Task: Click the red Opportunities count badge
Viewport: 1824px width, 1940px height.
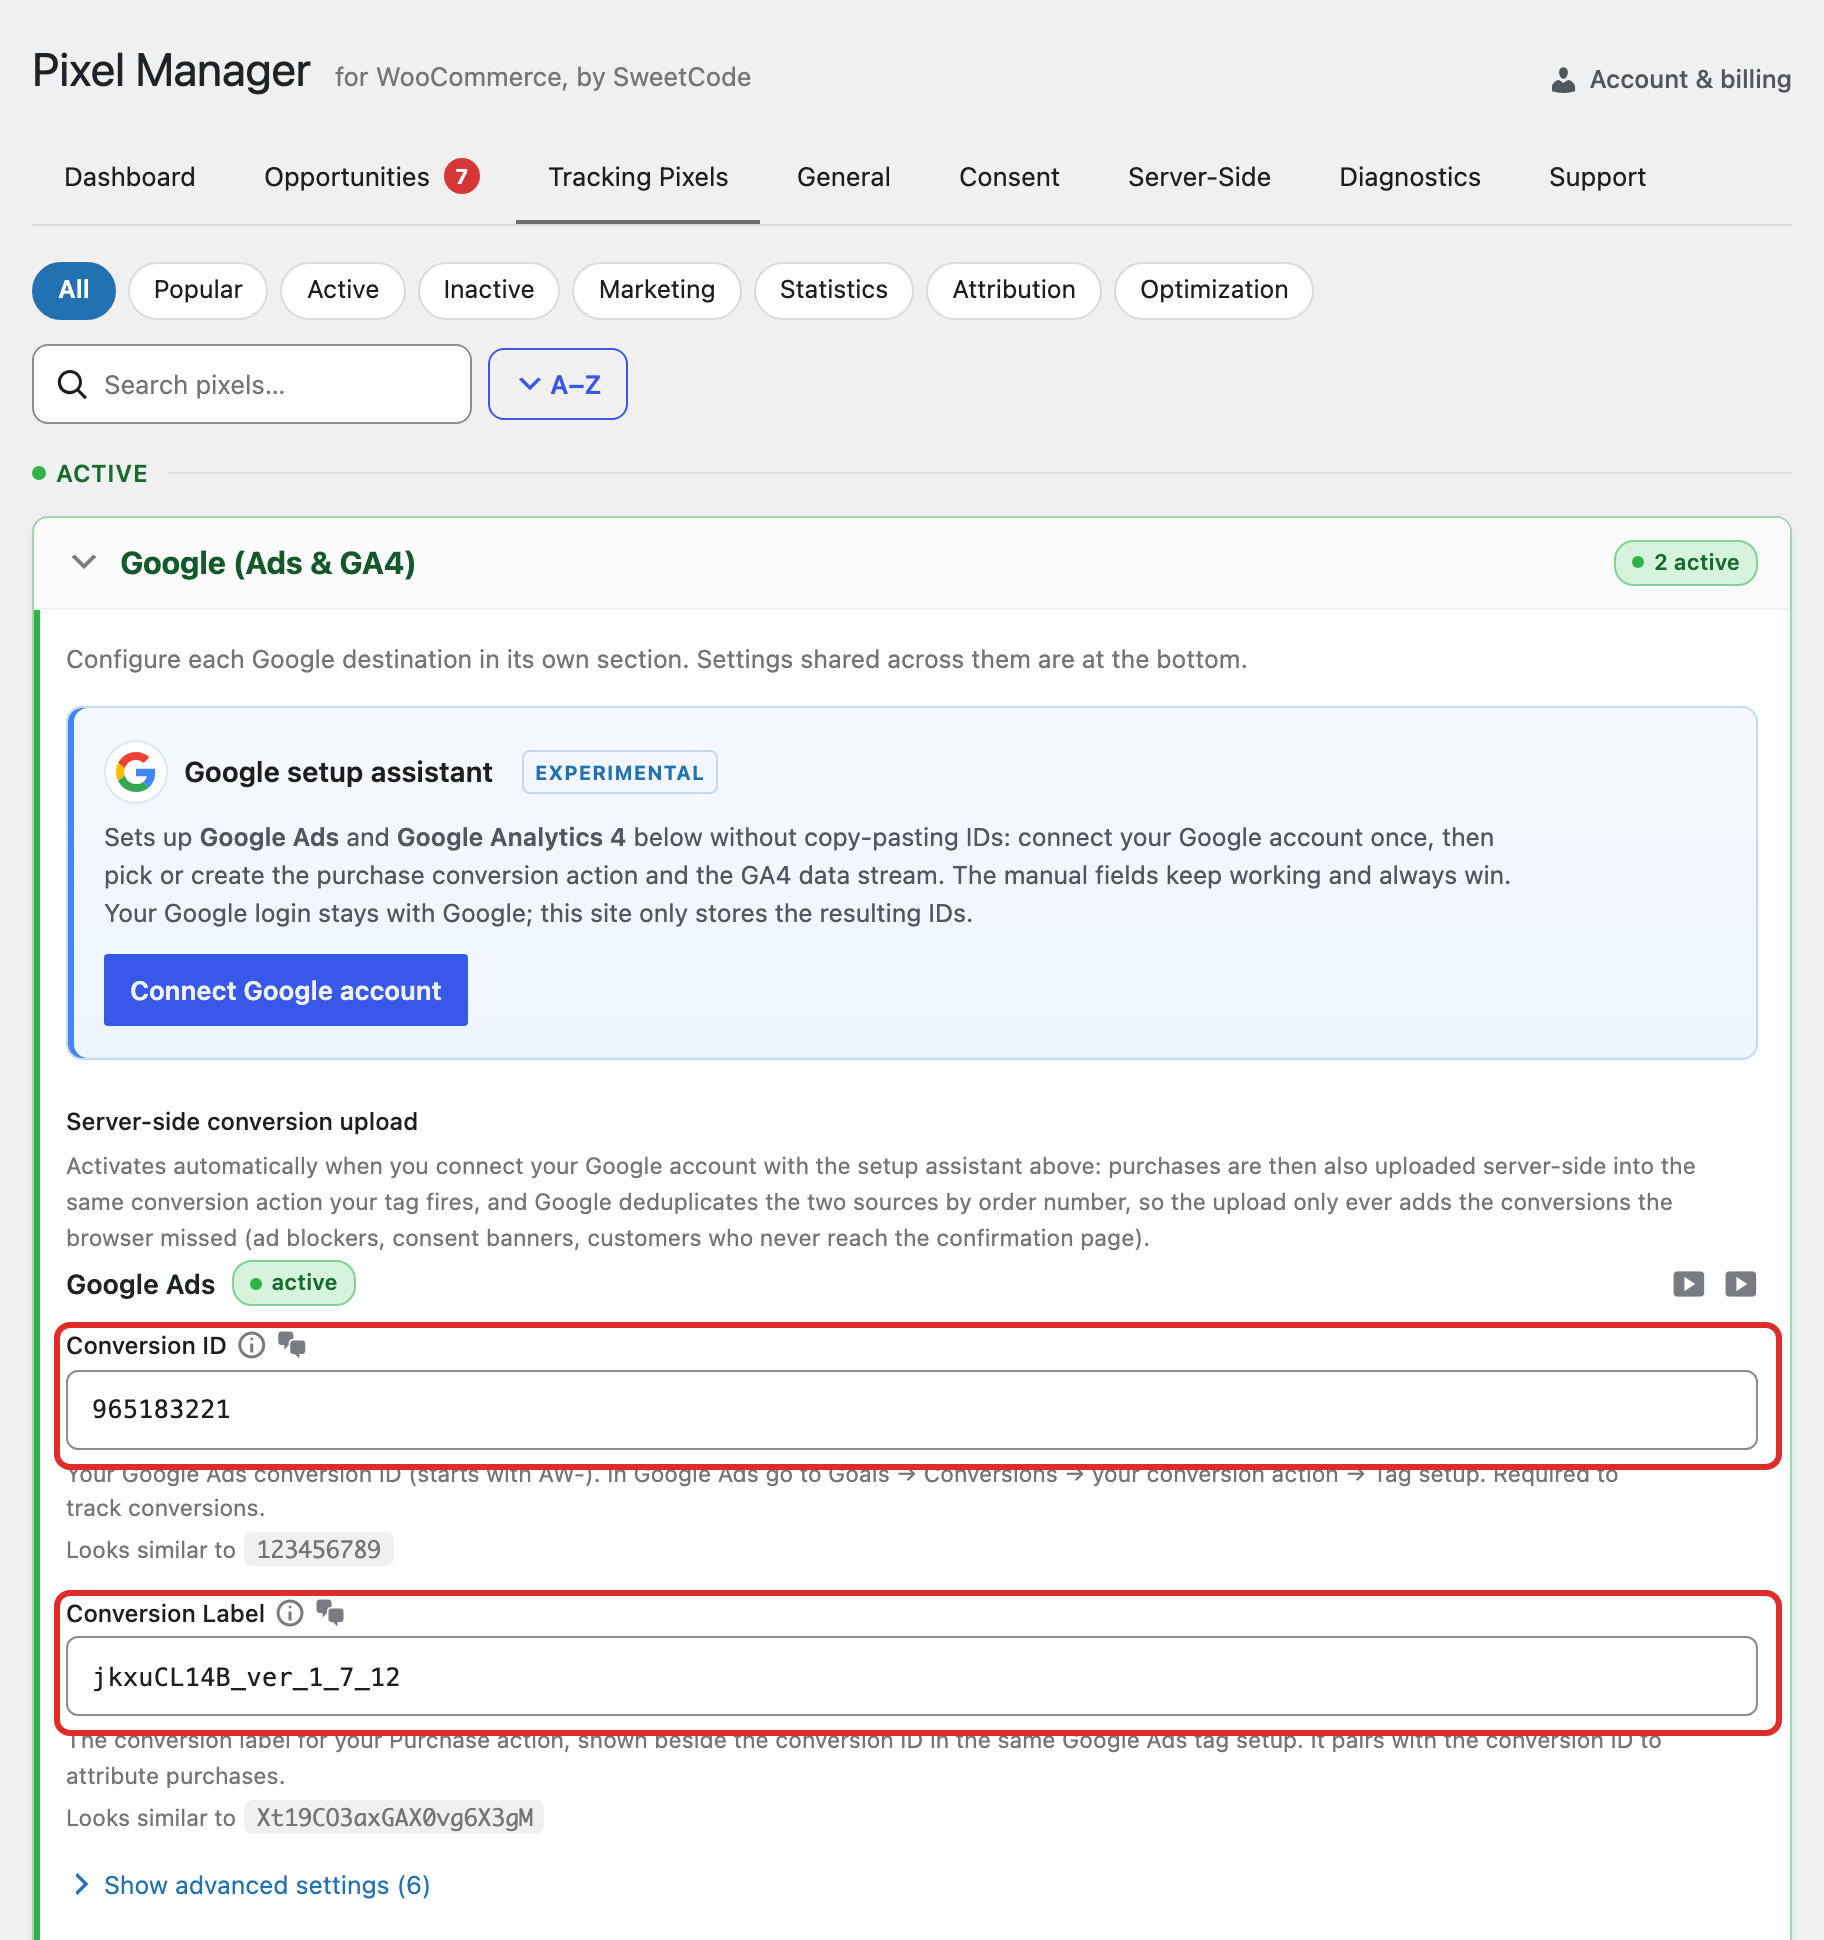Action: tap(462, 176)
